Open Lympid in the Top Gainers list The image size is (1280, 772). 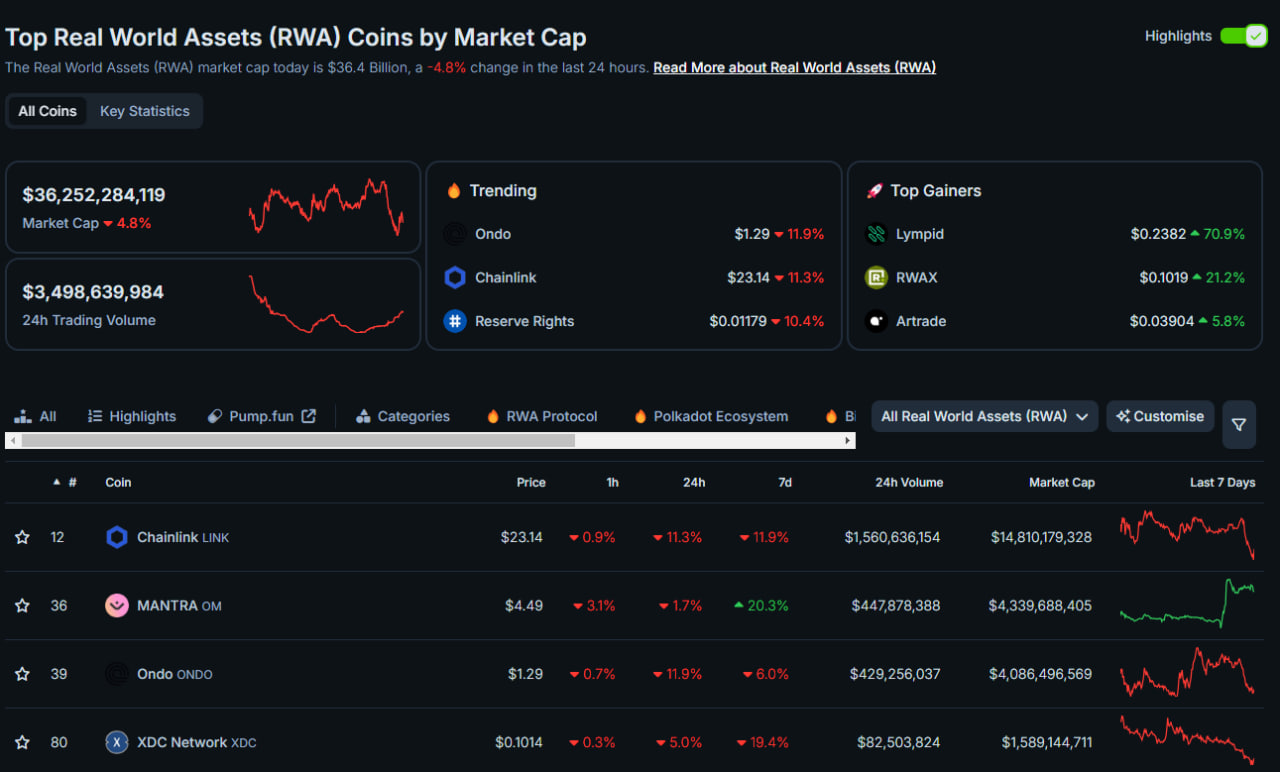click(x=920, y=234)
